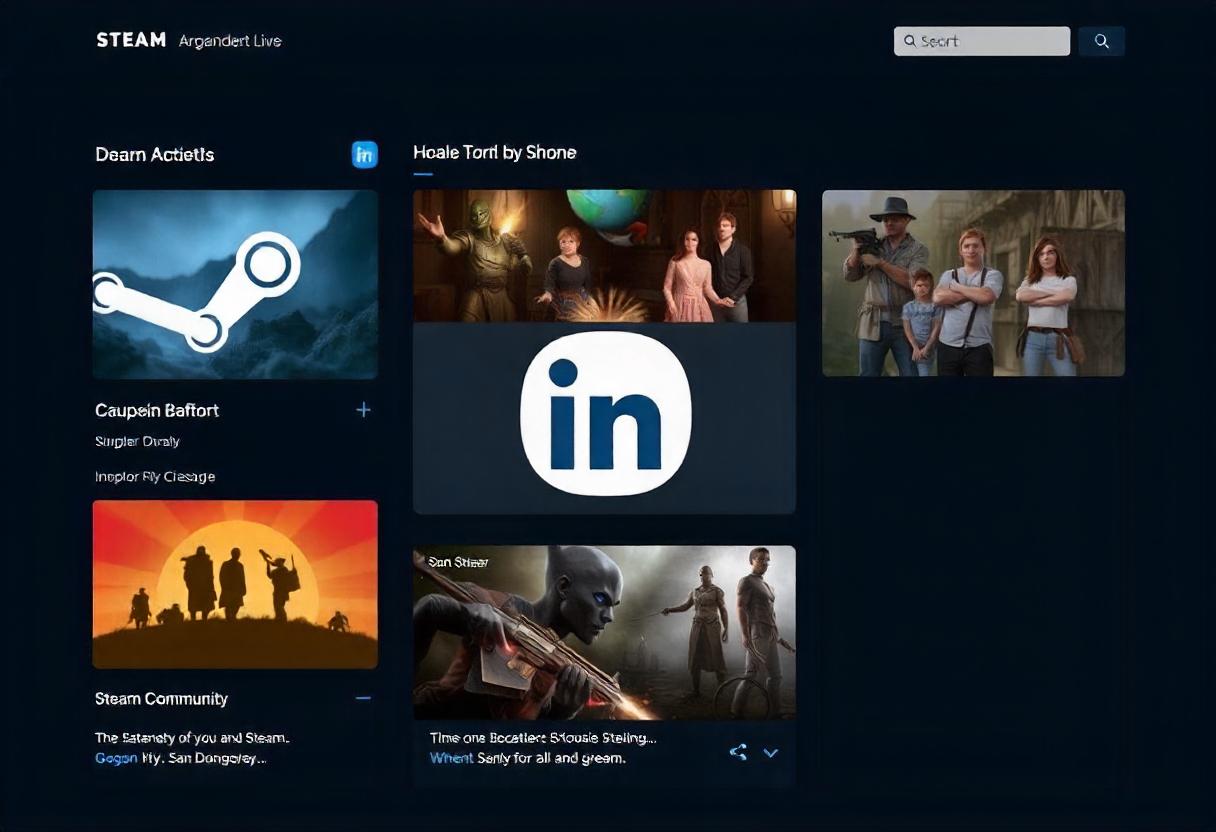
Task: Click the magnifier search button
Action: pos(1101,41)
